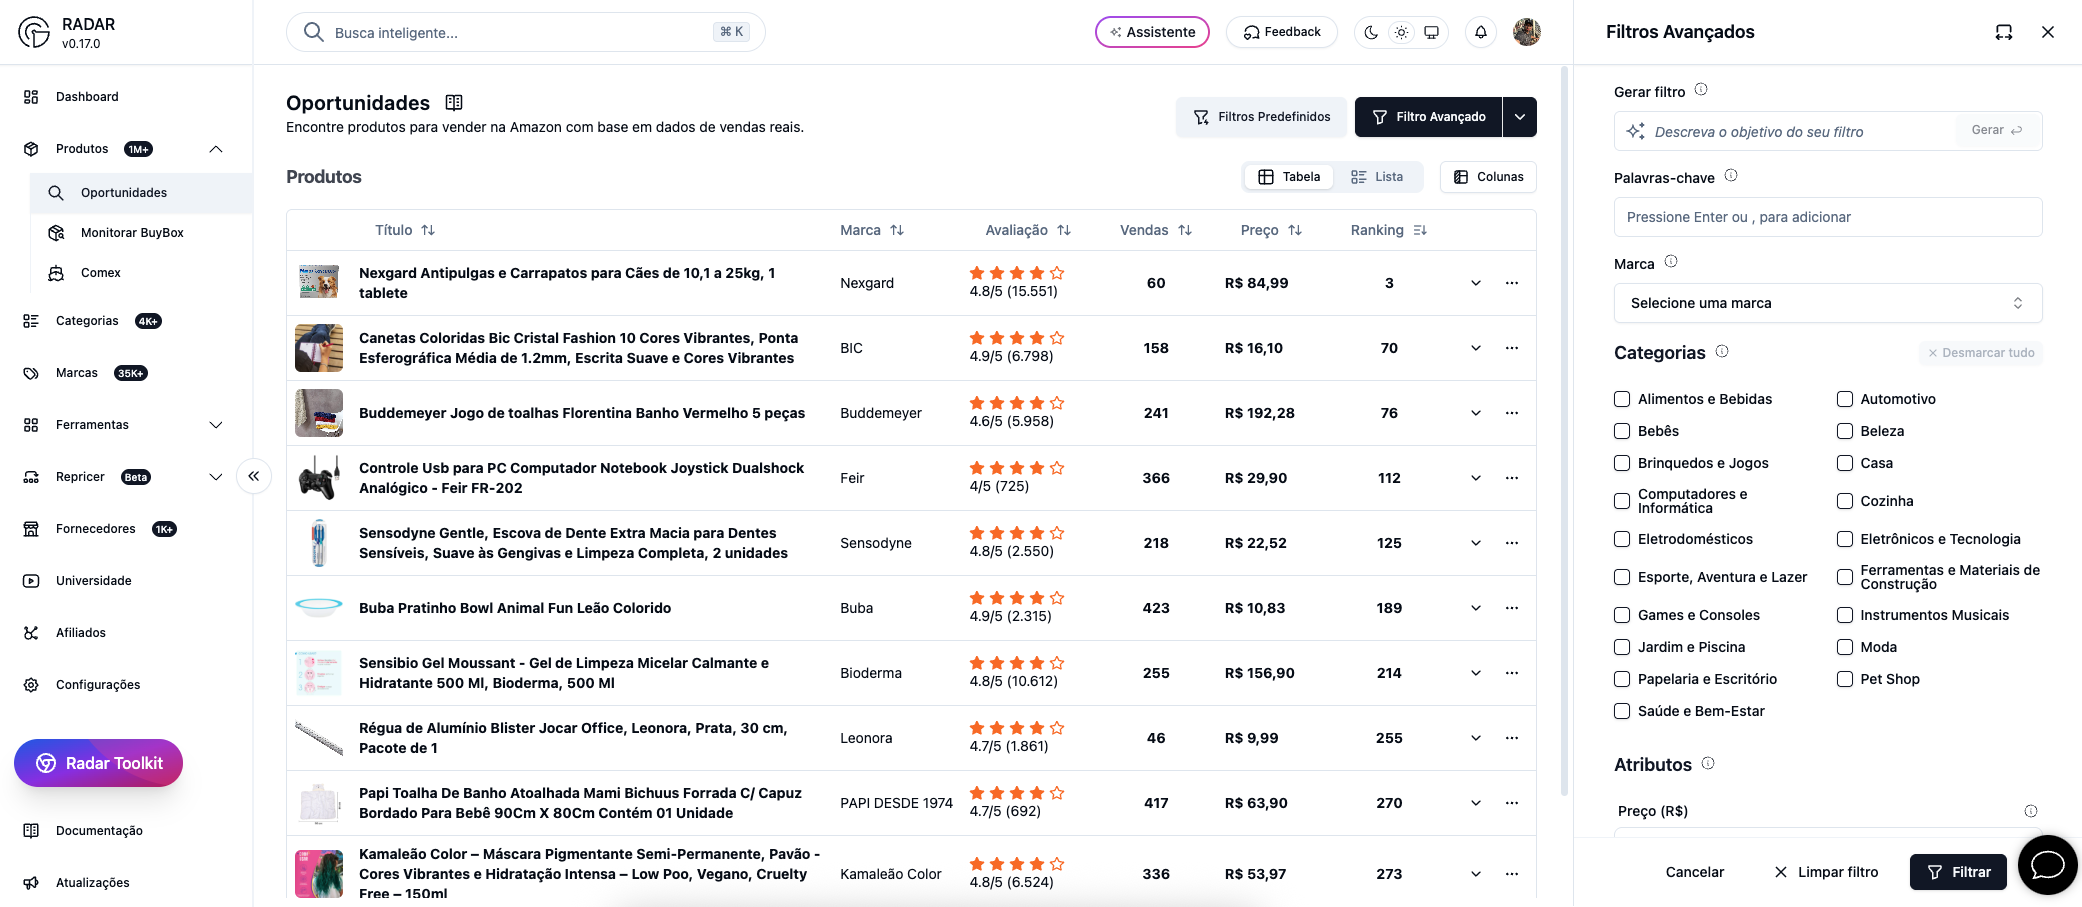Open three-dot menu for Nexgard row
Screen dimensions: 2082x907
[x=1511, y=283]
